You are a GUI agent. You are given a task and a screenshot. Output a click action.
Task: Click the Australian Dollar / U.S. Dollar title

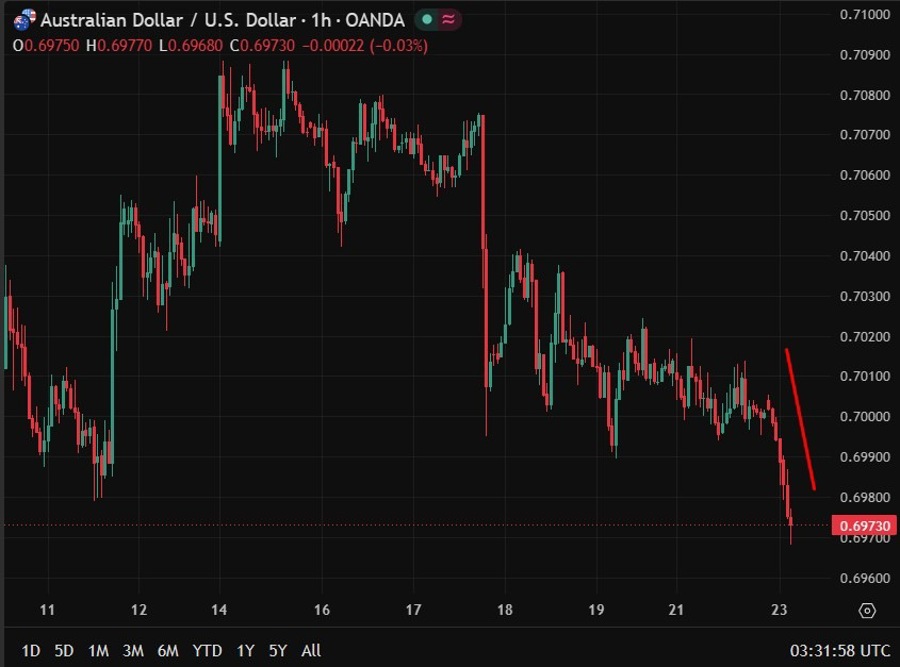pos(168,20)
